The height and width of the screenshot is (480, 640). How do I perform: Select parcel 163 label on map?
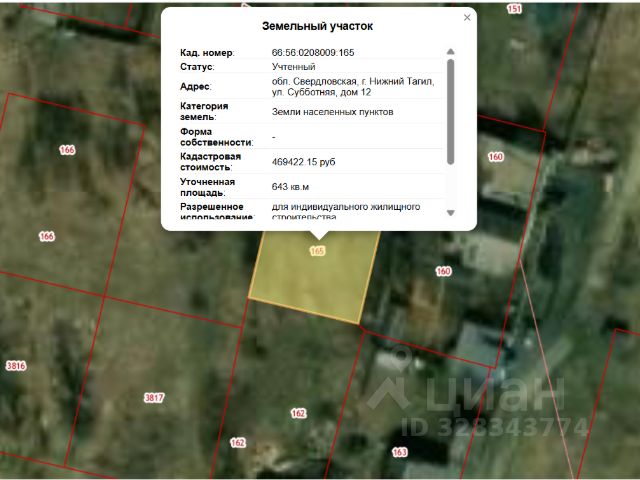400,452
